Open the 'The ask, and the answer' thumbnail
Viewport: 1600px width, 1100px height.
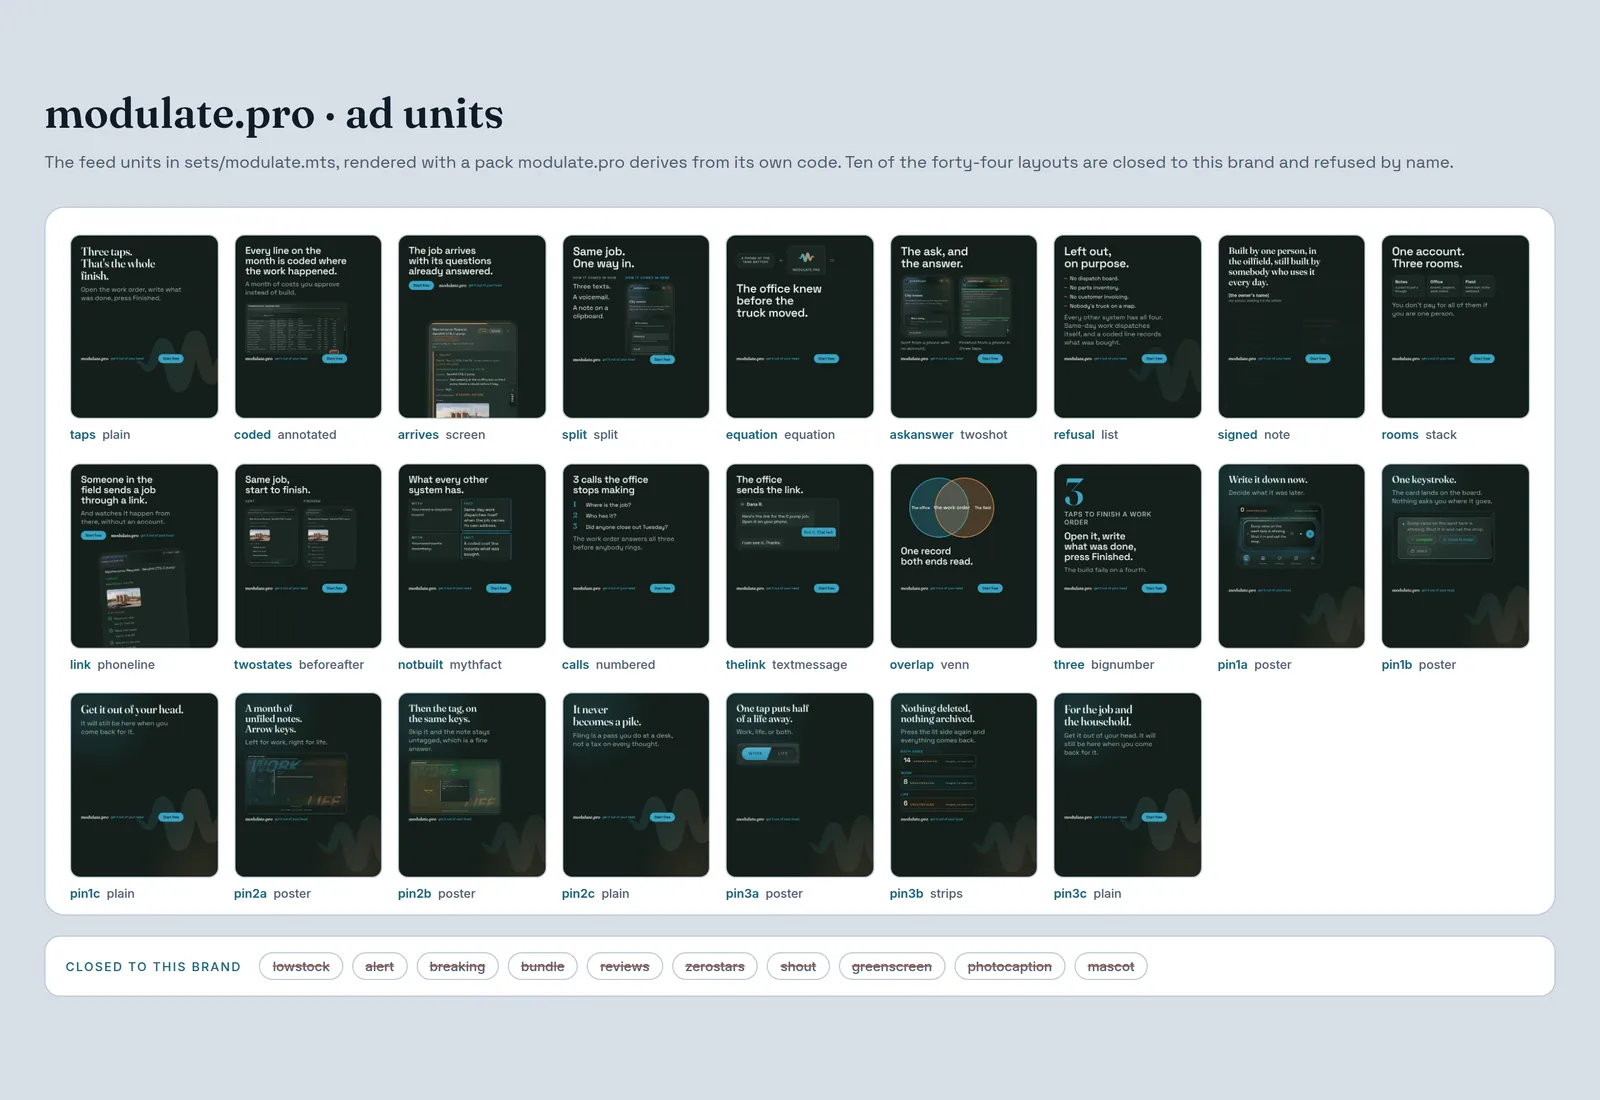[964, 326]
